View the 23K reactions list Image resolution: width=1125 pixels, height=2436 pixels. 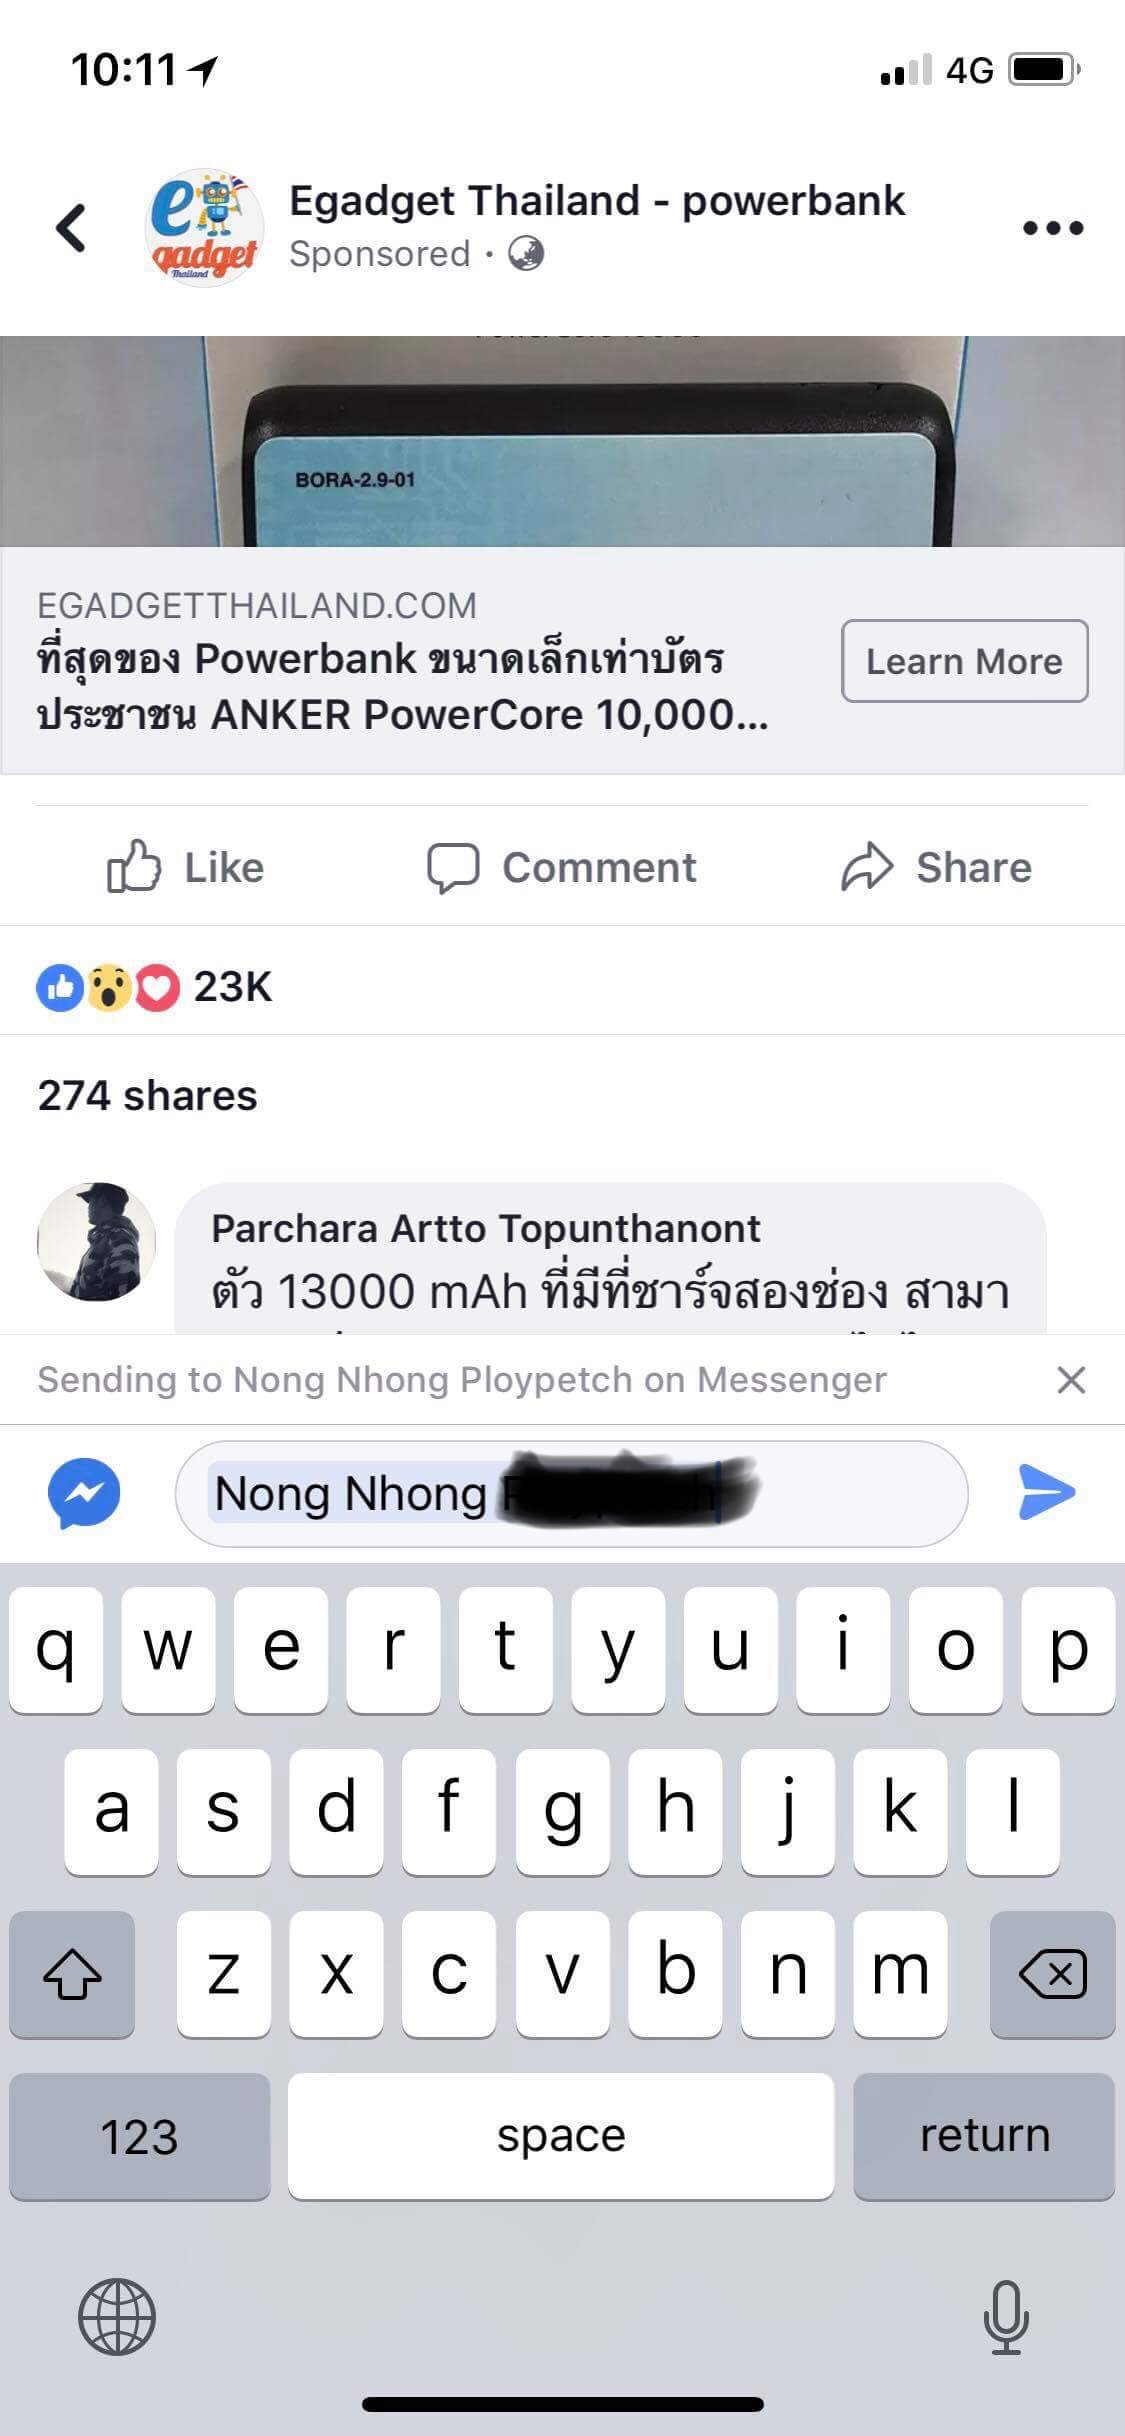click(154, 987)
